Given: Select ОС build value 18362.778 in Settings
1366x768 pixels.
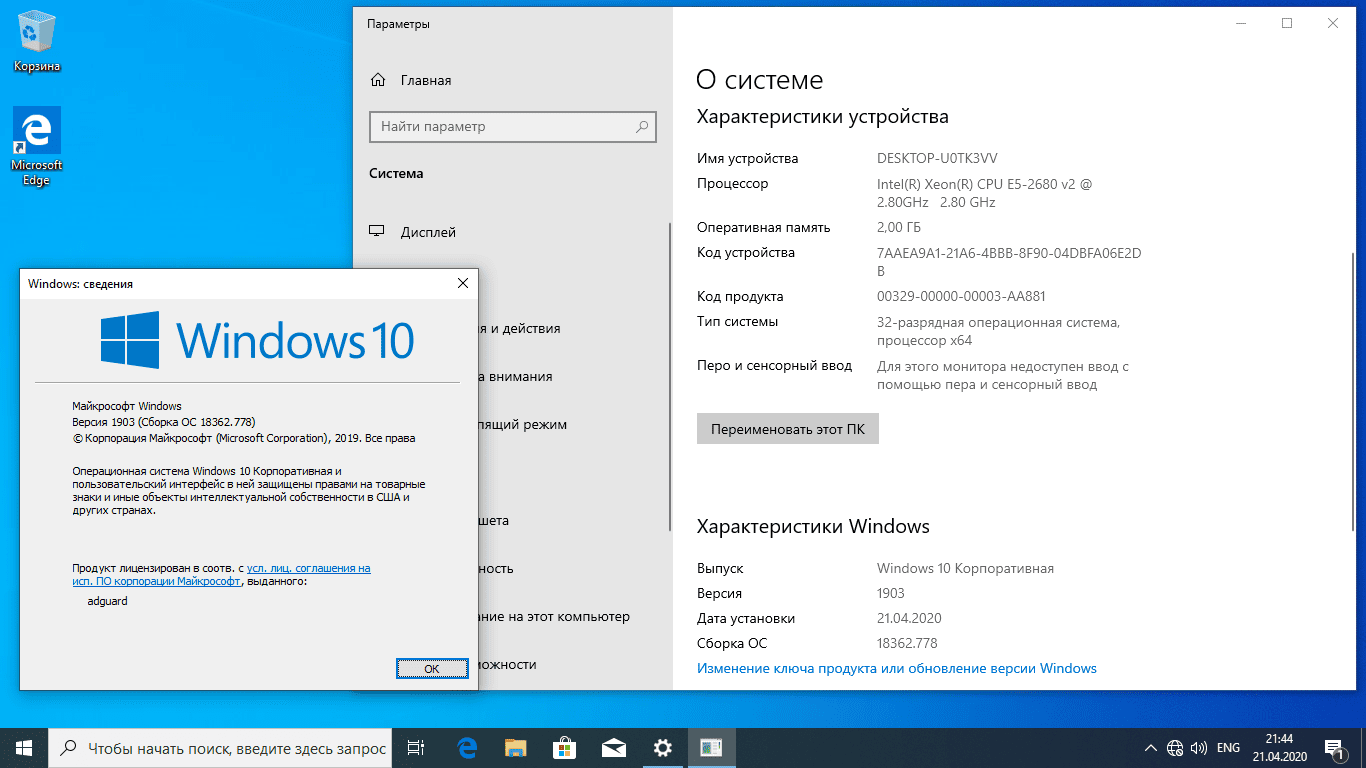Looking at the screenshot, I should click(907, 643).
